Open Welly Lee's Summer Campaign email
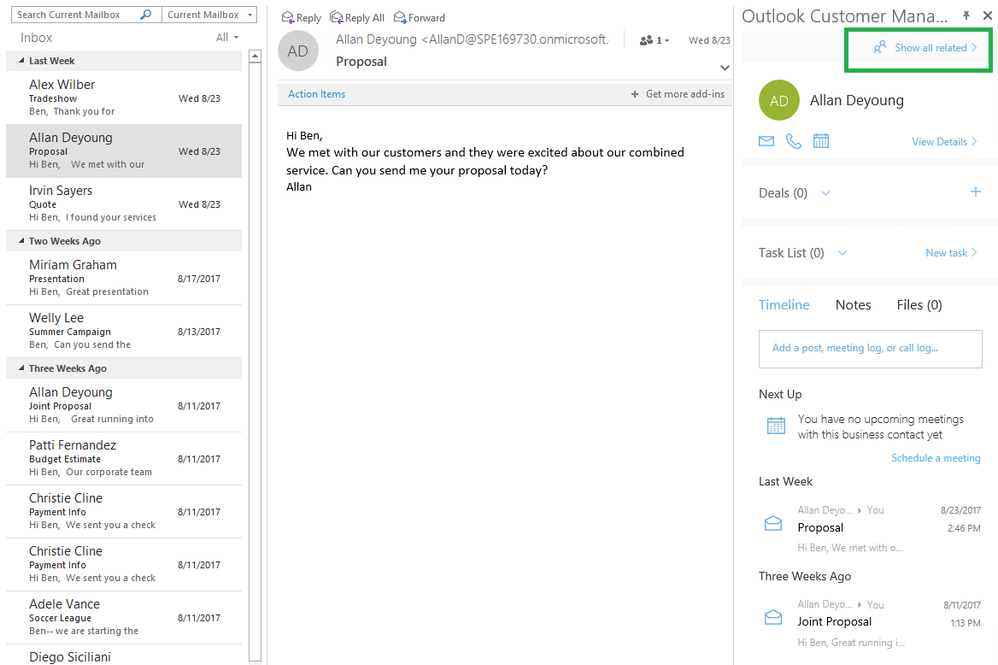Viewport: 998px width, 665px height. pyautogui.click(x=124, y=331)
